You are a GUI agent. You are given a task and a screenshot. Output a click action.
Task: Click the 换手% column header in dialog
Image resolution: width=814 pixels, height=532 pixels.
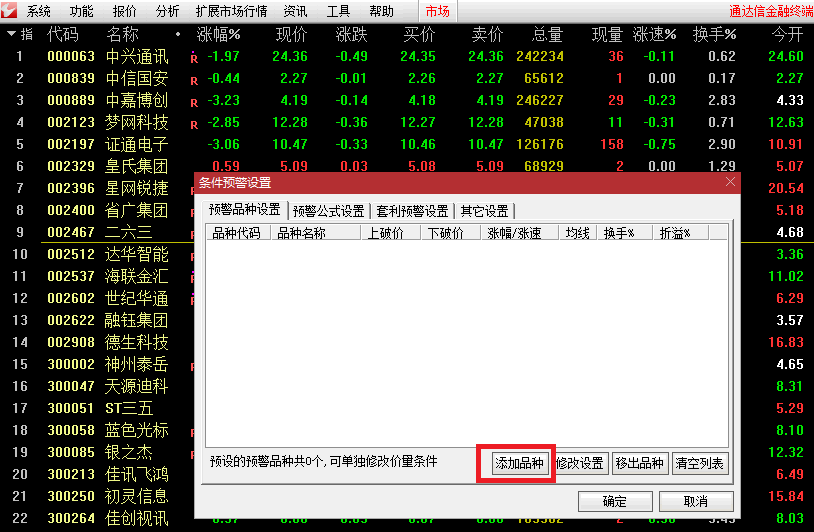625,233
